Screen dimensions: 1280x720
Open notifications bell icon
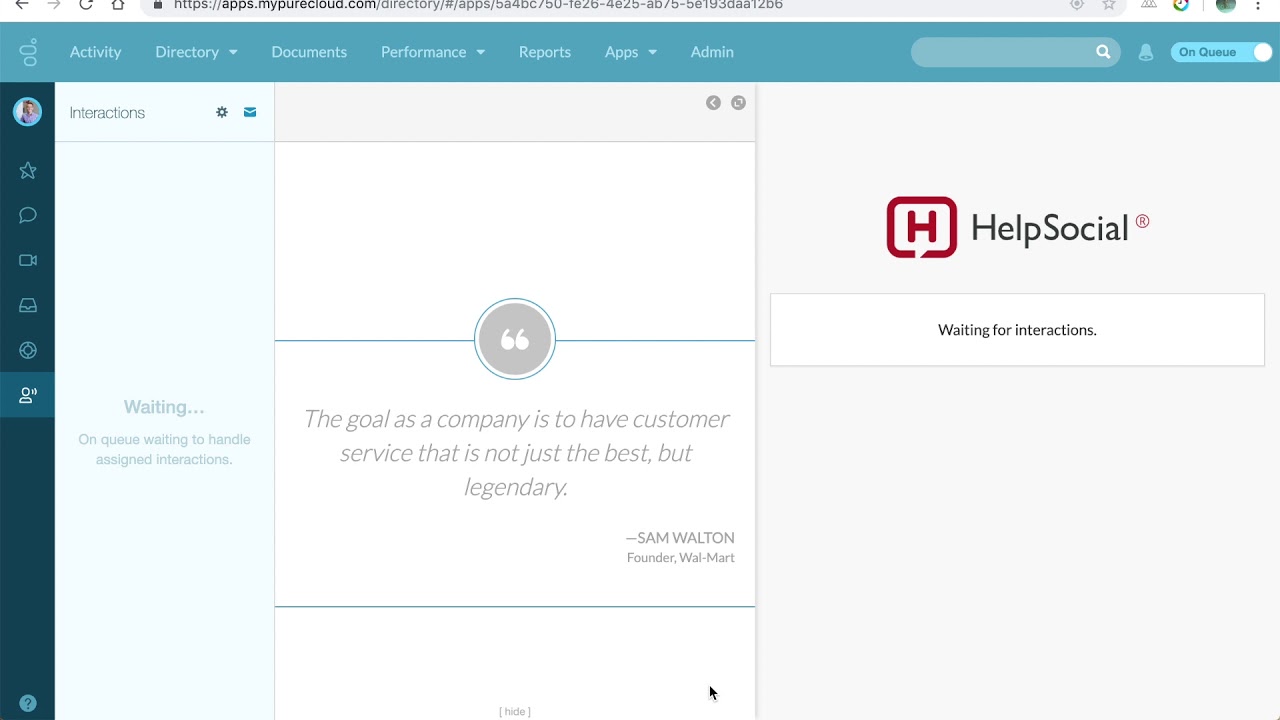(x=1146, y=52)
